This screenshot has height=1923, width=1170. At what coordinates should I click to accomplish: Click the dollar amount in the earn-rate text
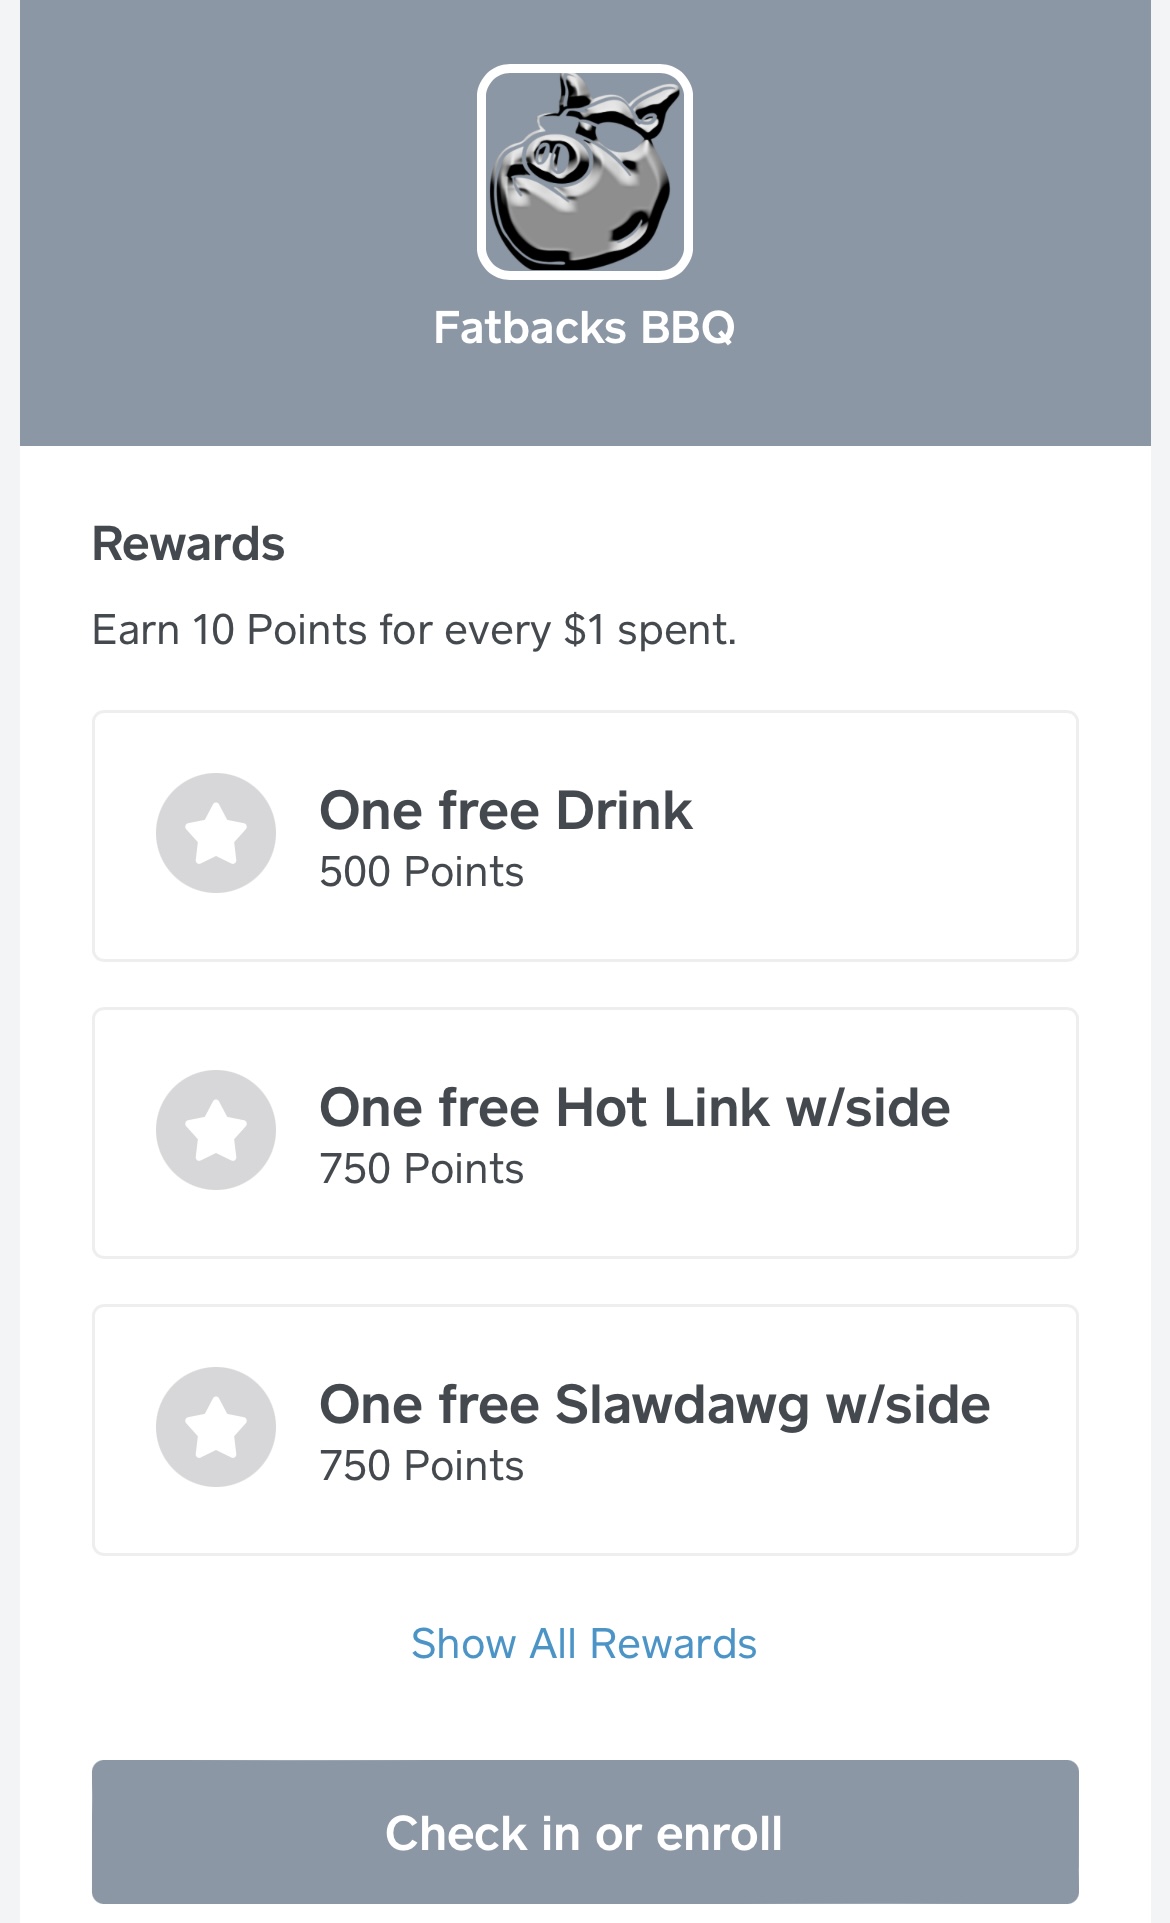coord(584,630)
